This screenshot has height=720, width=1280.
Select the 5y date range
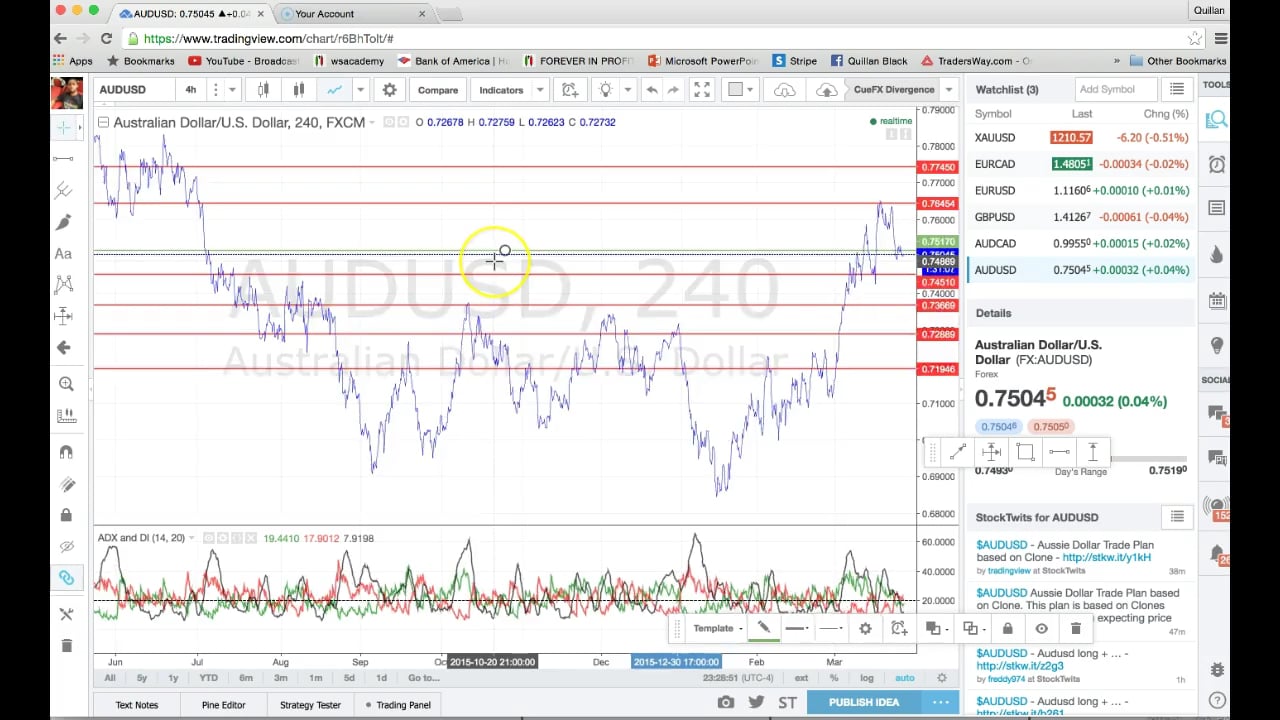point(141,678)
